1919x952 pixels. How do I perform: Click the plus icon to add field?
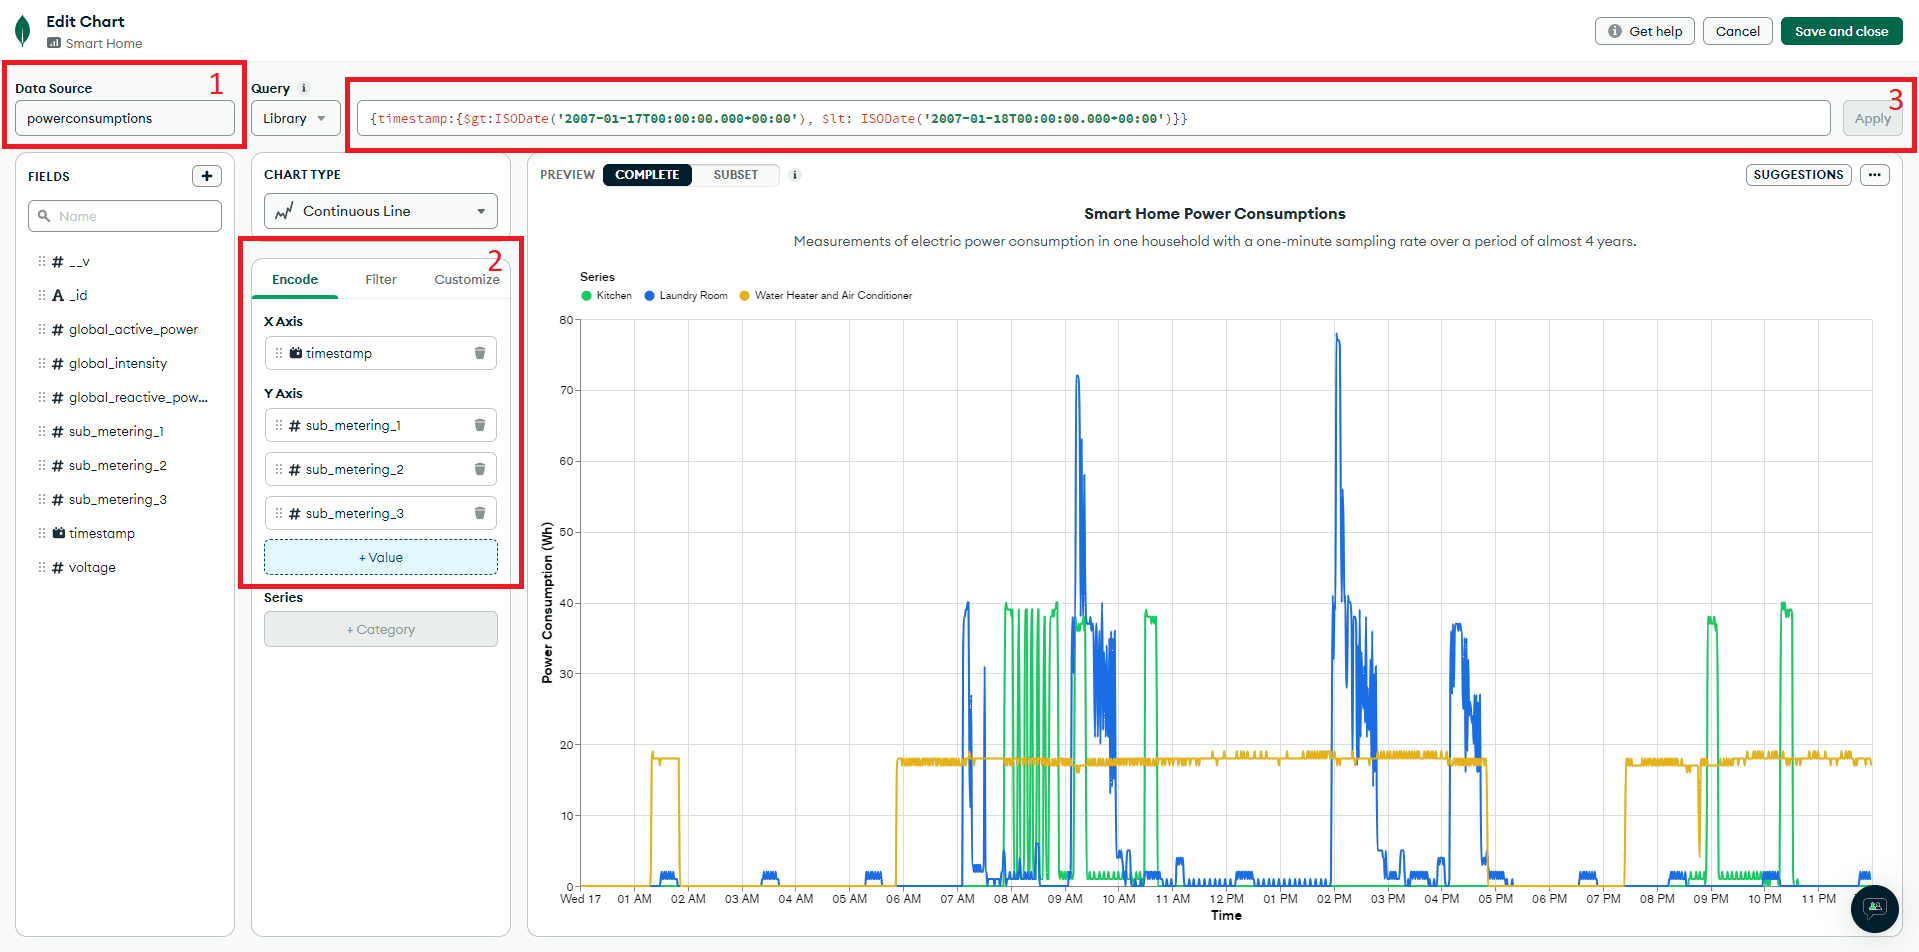[x=206, y=176]
